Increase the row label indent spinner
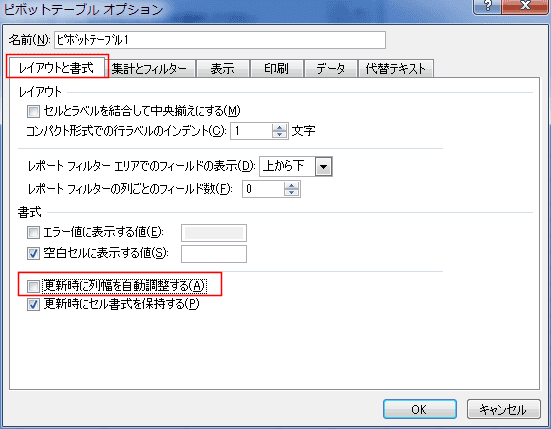The image size is (551, 429). [x=279, y=127]
